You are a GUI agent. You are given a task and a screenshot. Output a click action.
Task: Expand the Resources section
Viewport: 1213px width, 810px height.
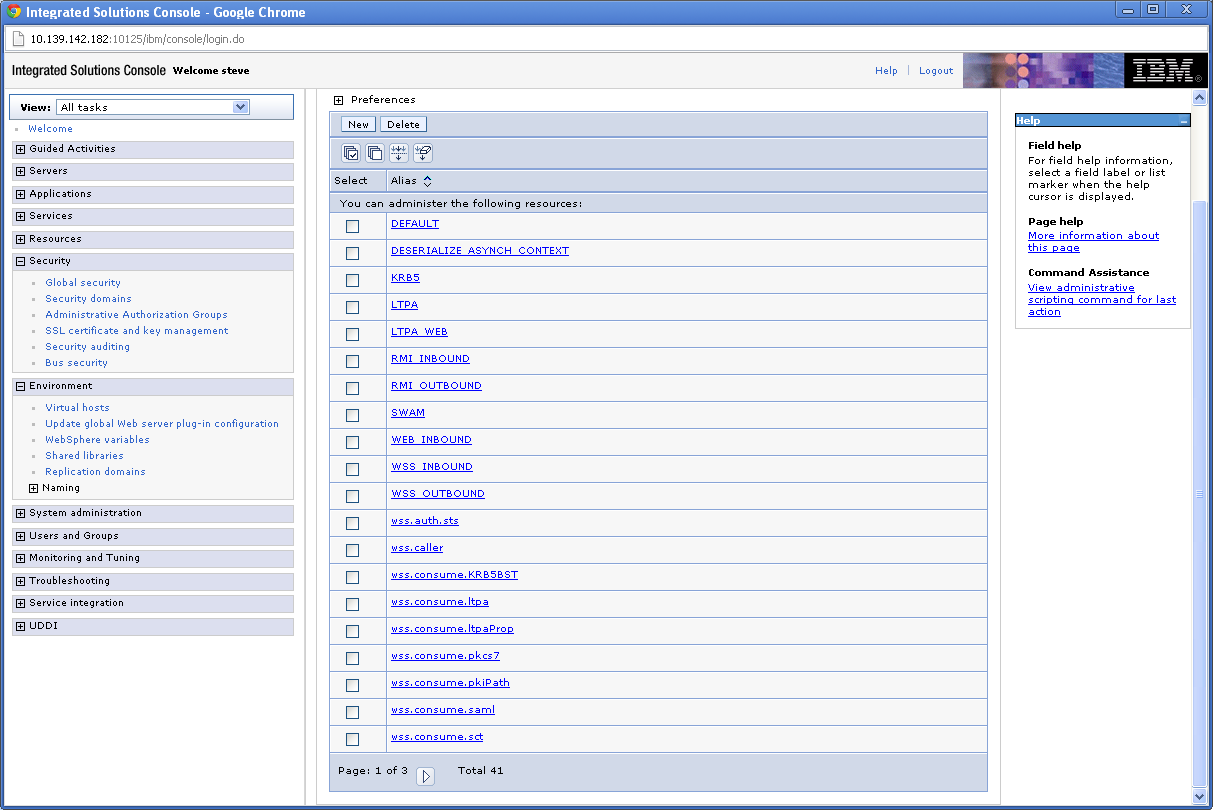click(20, 239)
